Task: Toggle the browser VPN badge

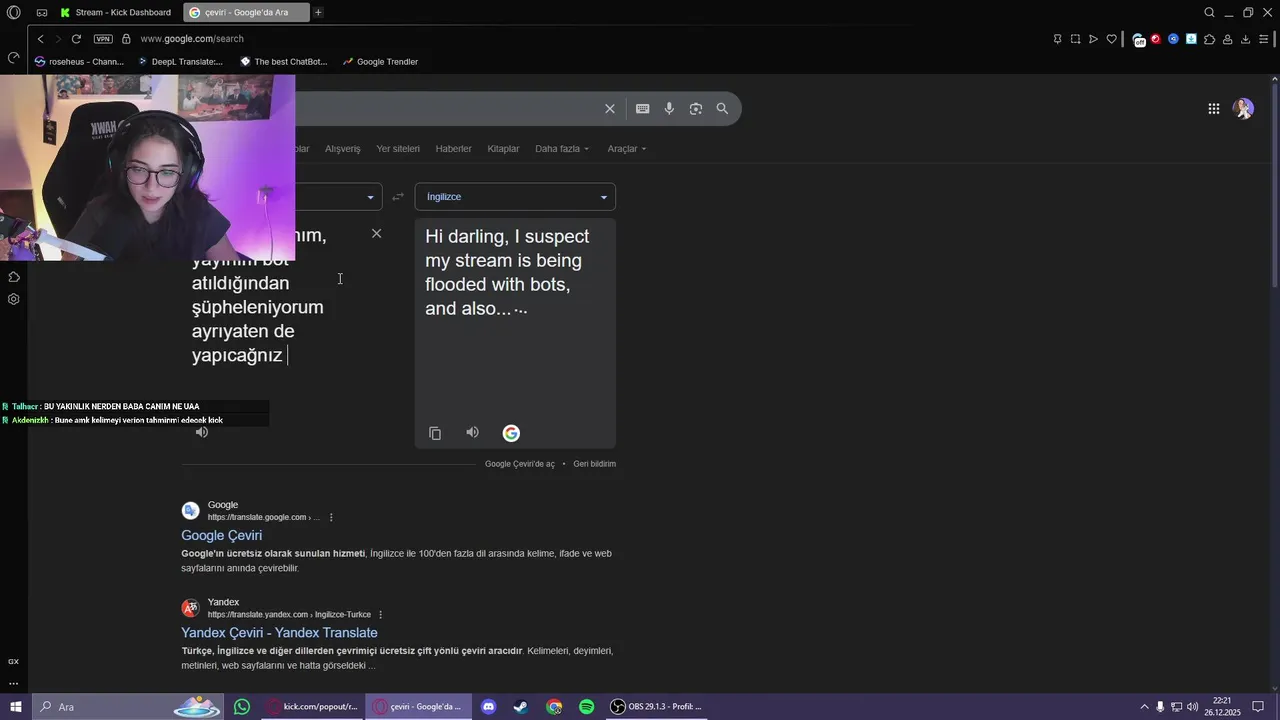Action: tap(103, 39)
